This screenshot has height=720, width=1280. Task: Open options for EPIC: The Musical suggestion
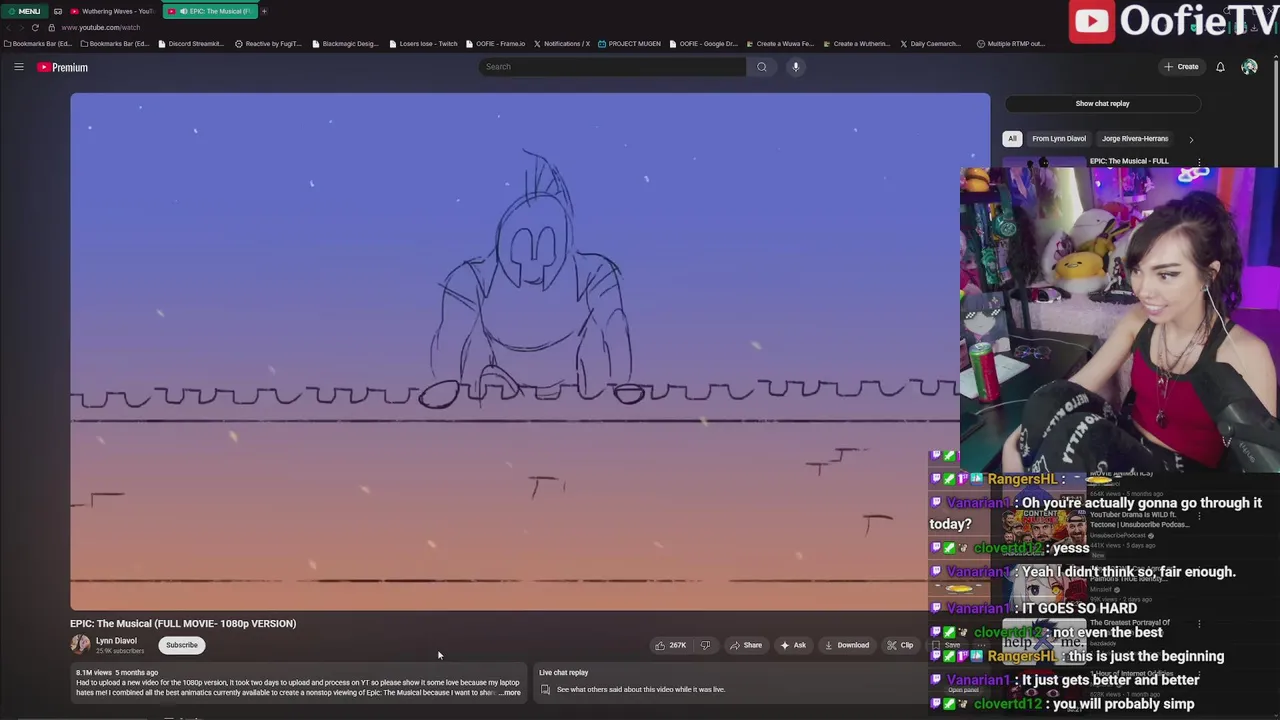click(1199, 162)
